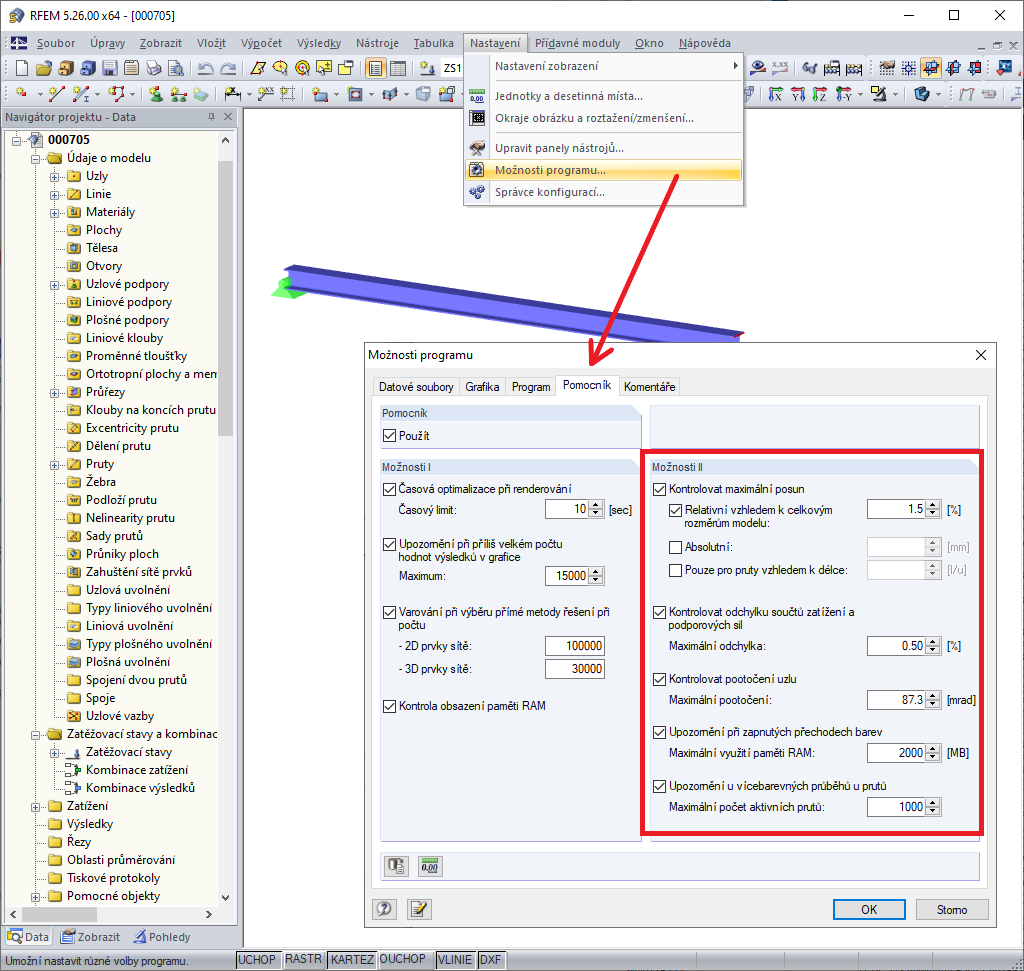Toggle Časová optimalizace při renderování checkbox
Screen dimensions: 1024x971
pyautogui.click(x=389, y=489)
